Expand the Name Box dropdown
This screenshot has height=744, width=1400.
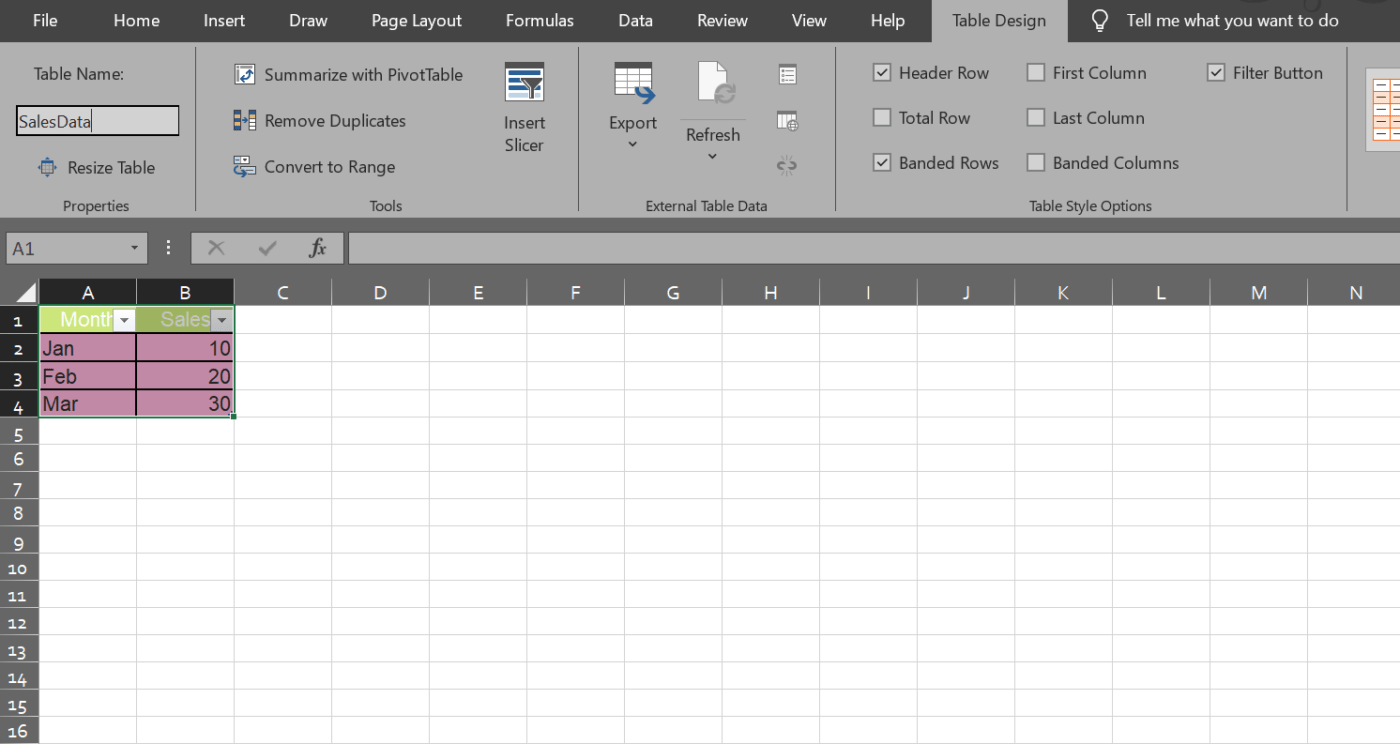point(133,247)
